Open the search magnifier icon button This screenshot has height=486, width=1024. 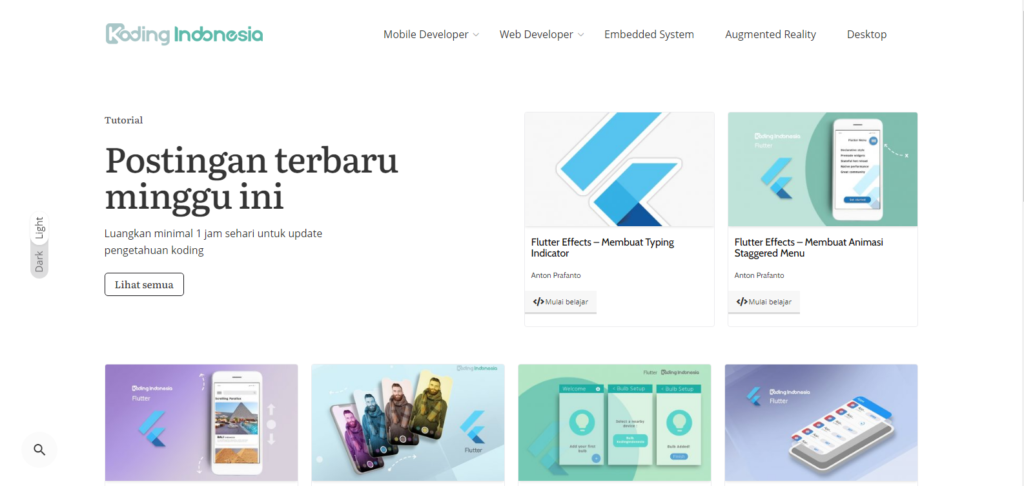39,449
